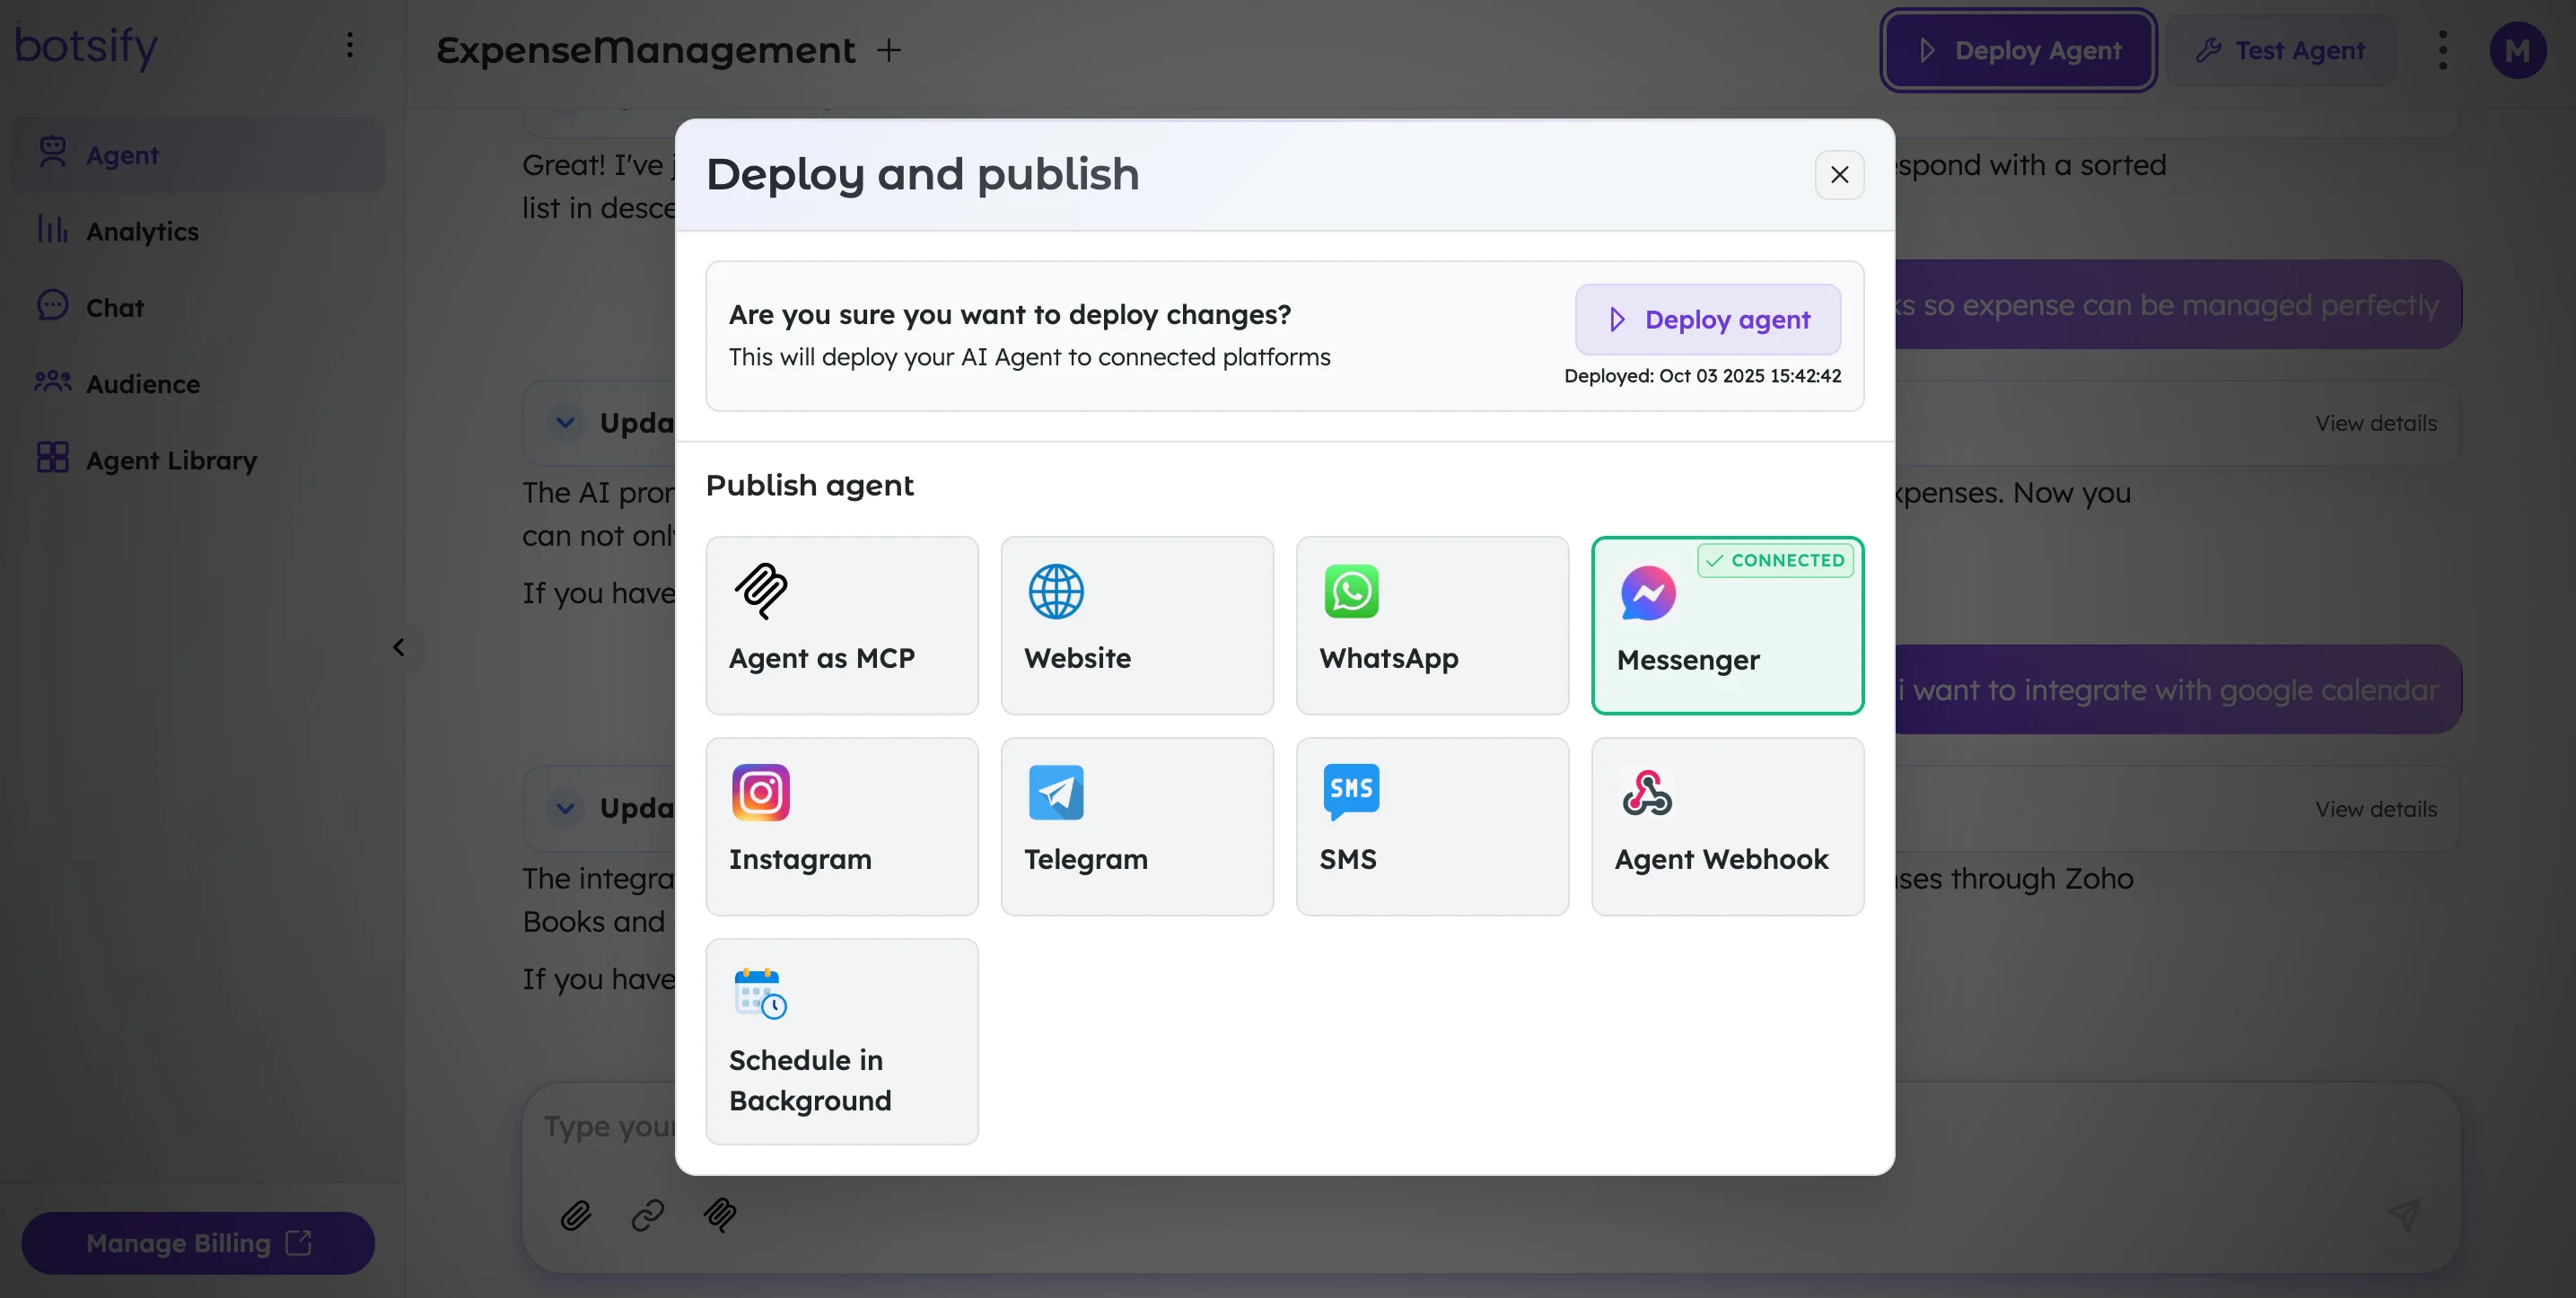
Task: Pick the Telegram publish option
Action: tap(1136, 826)
